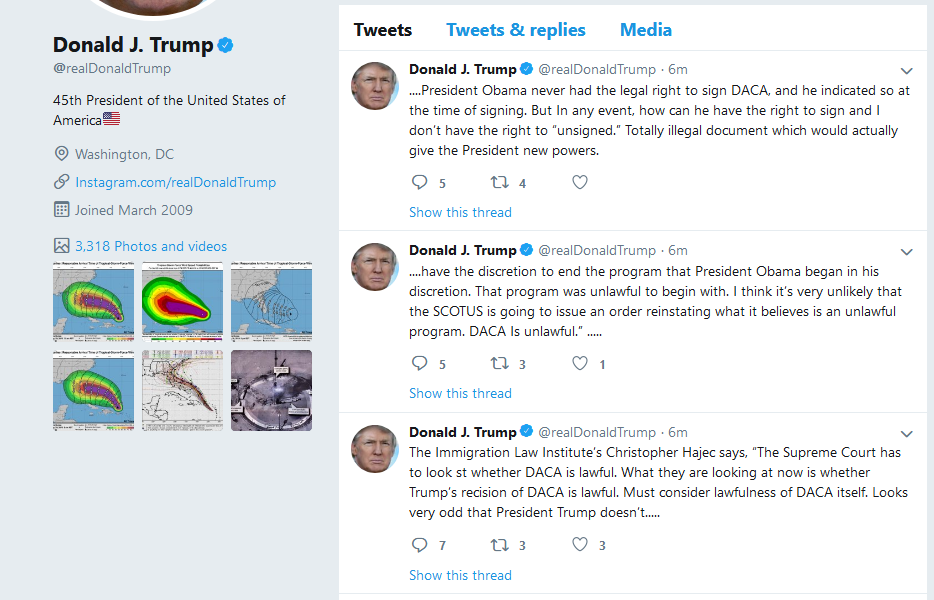Retweet the tweet about Obama signing DACA
The width and height of the screenshot is (934, 600).
point(499,182)
